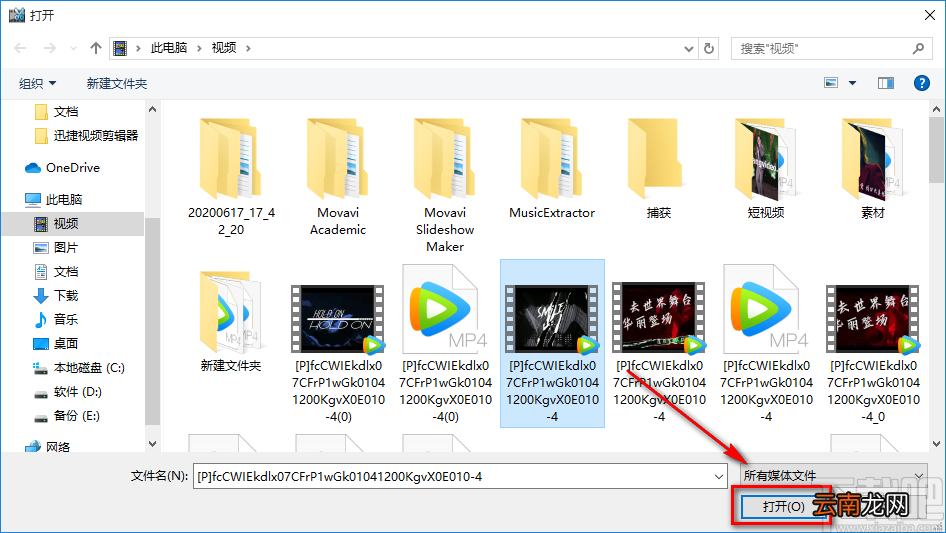Select the Movavi Academic folder

point(338,177)
